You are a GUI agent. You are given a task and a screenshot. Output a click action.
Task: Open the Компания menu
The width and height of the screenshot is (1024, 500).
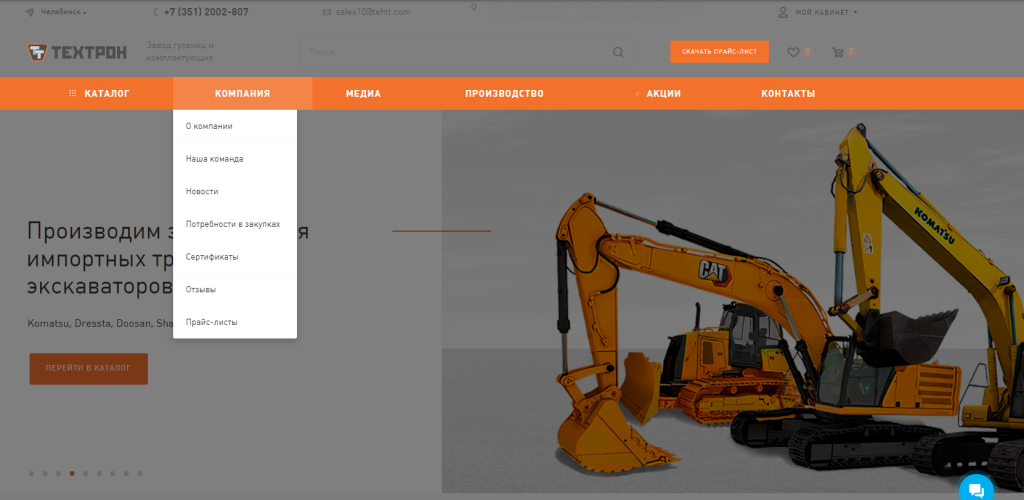click(x=242, y=94)
